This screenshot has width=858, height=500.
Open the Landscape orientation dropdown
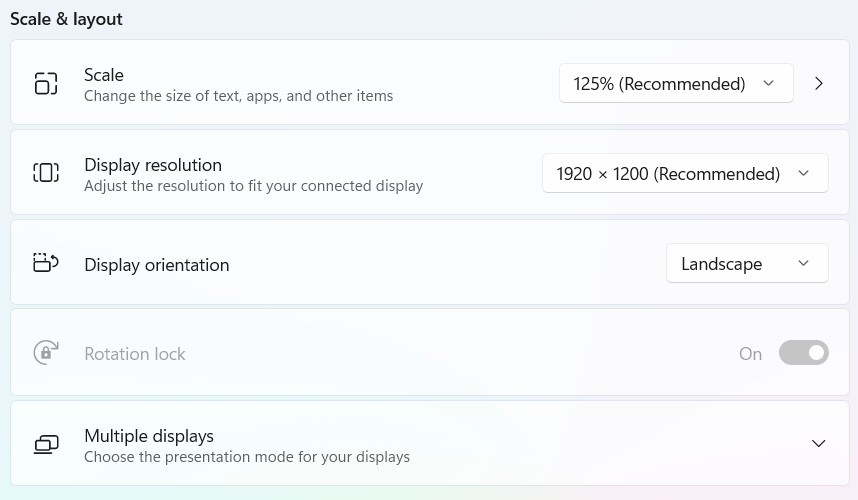pyautogui.click(x=747, y=263)
